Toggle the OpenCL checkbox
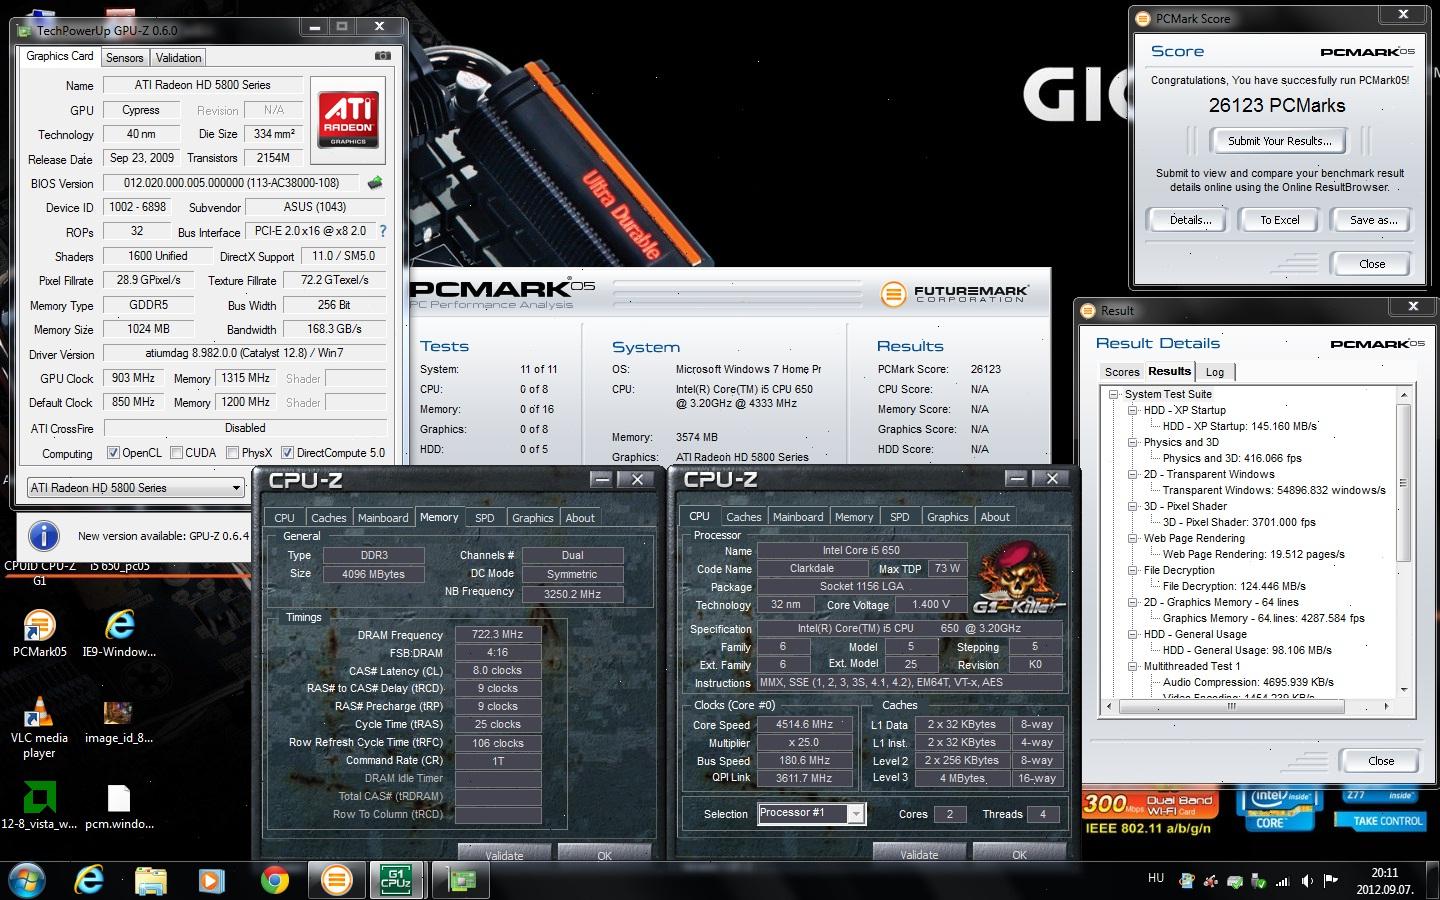 [113, 453]
